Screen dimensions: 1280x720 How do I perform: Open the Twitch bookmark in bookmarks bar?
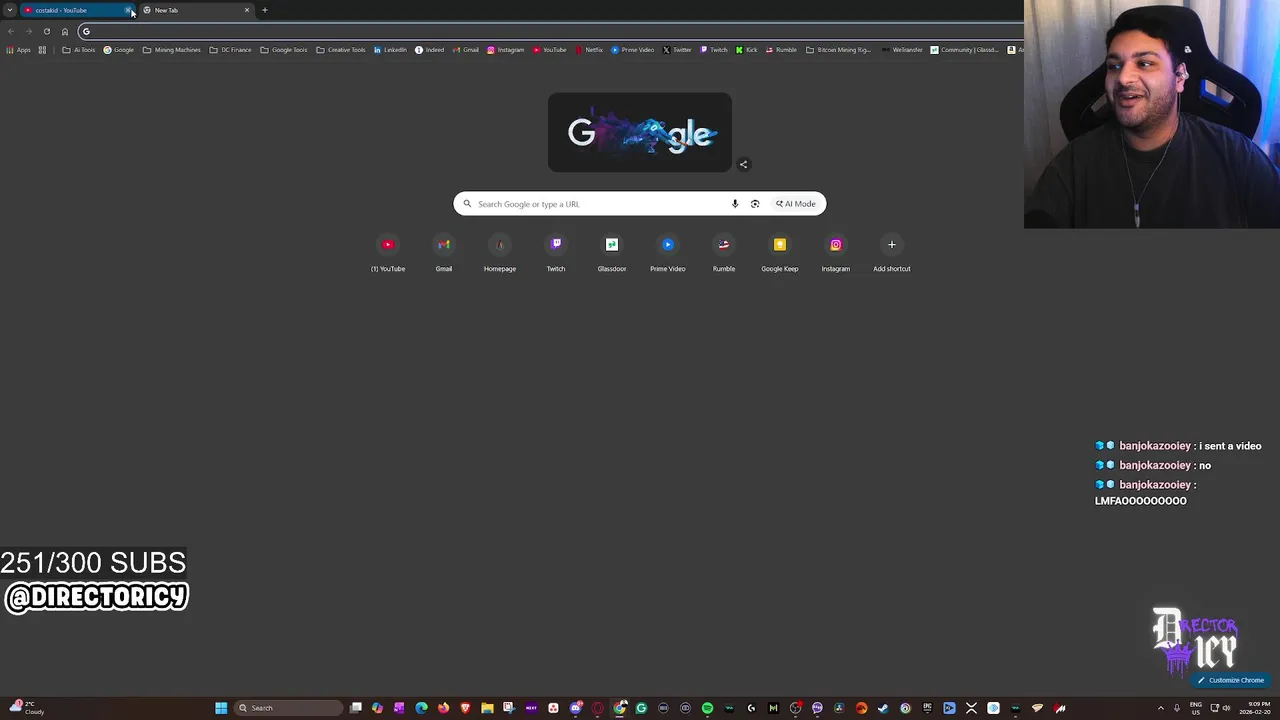click(x=714, y=50)
